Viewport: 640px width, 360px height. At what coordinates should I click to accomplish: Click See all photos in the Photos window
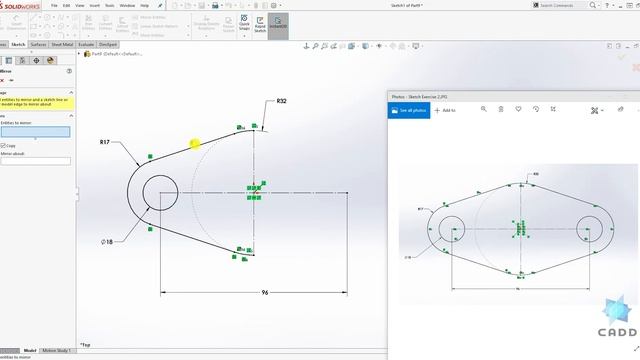tap(409, 111)
